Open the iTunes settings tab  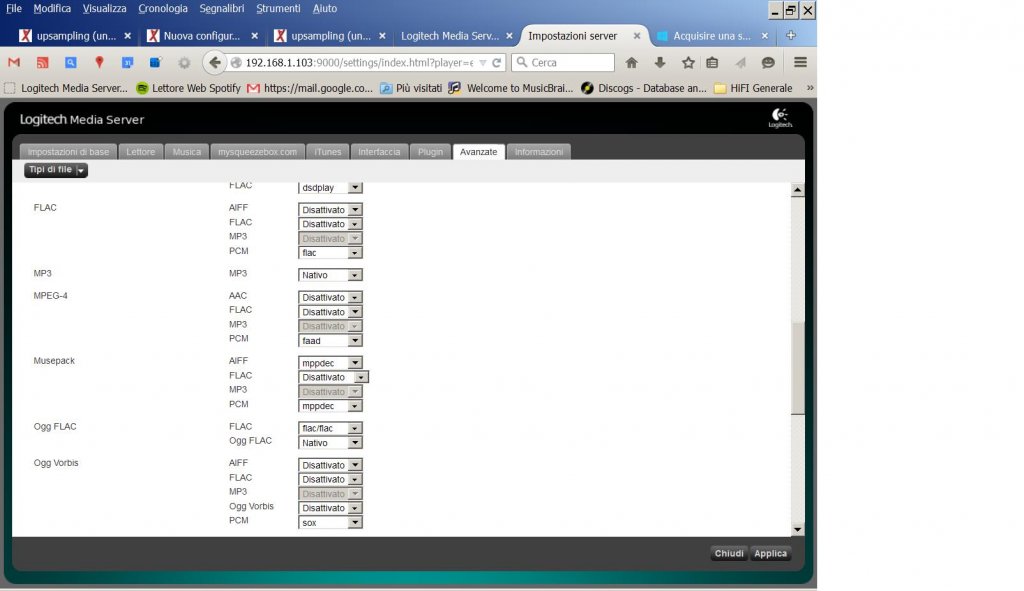click(x=328, y=152)
